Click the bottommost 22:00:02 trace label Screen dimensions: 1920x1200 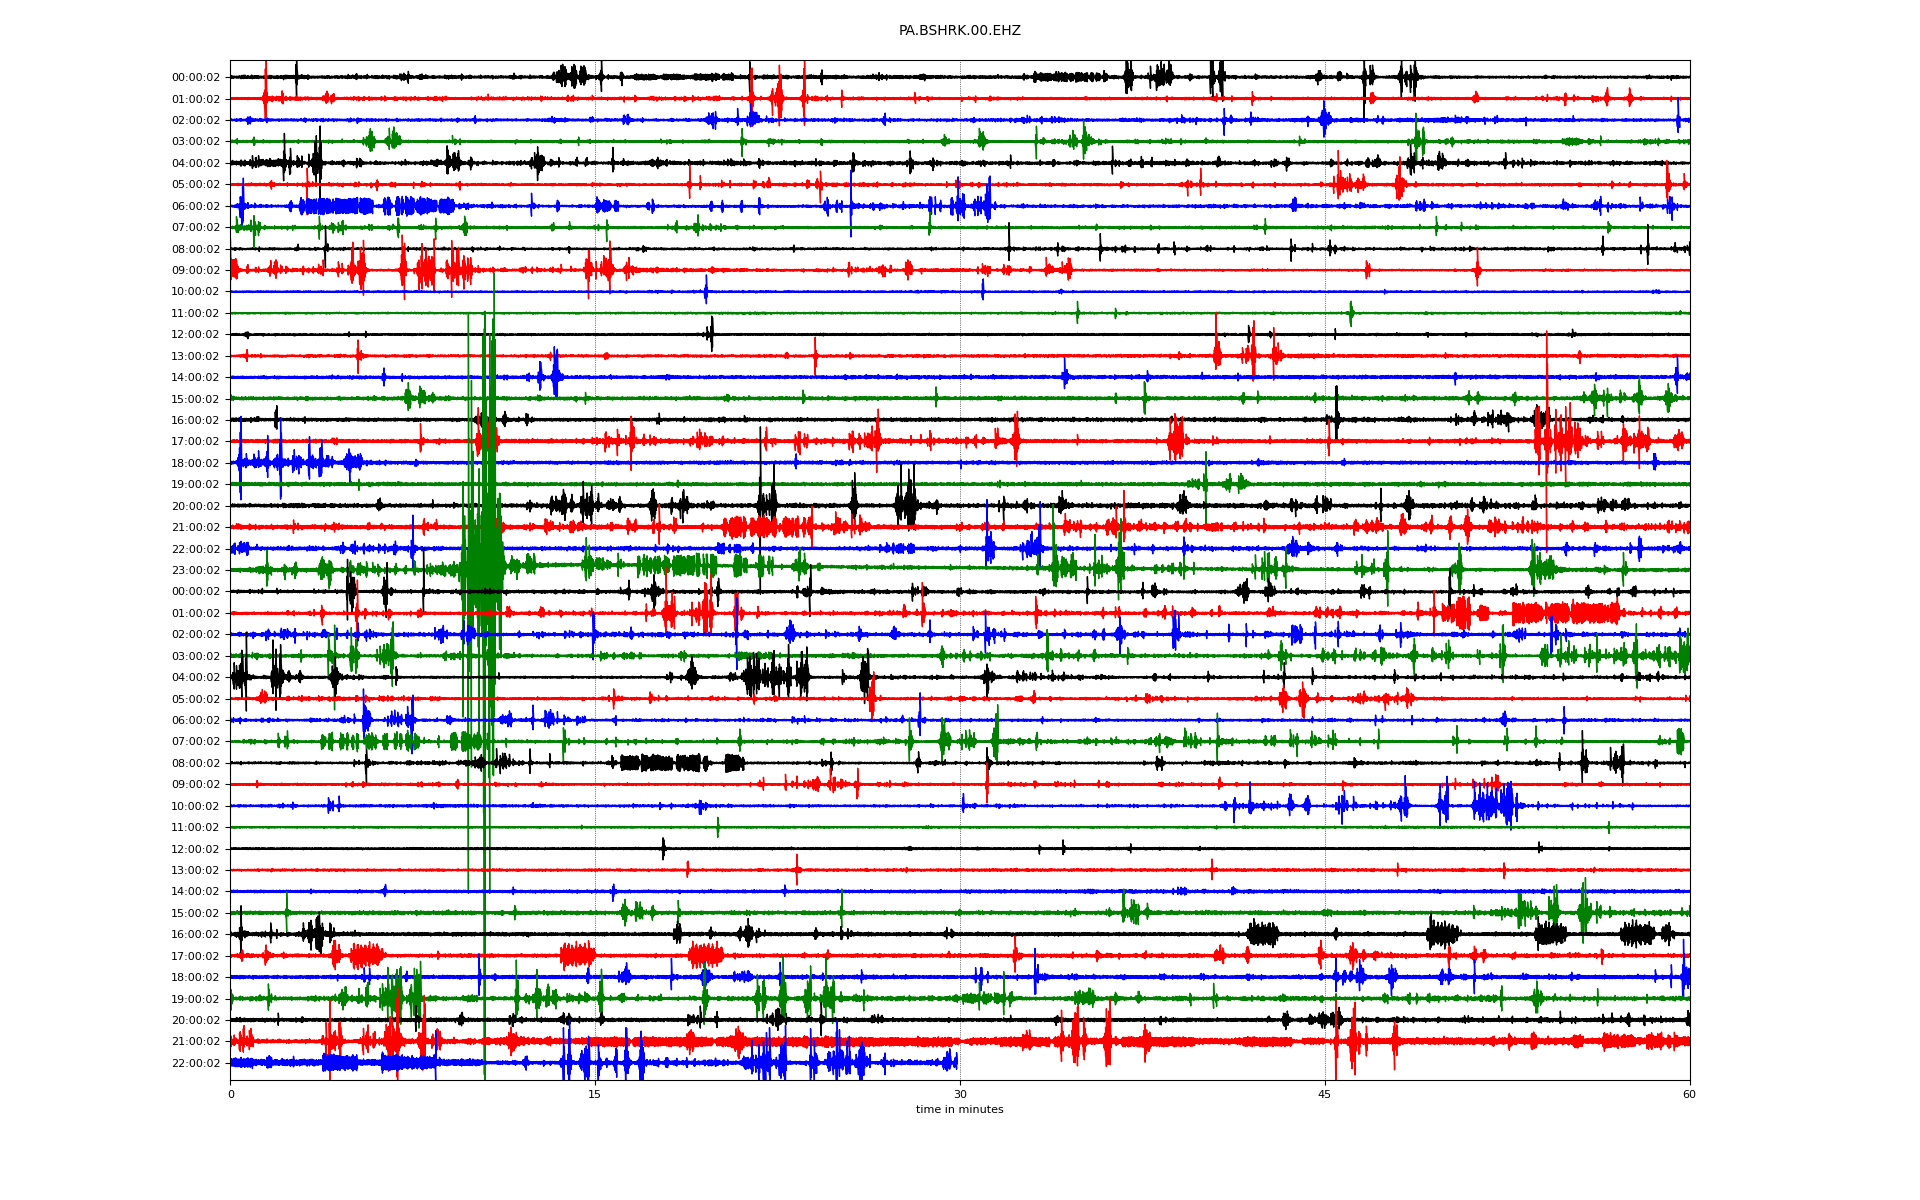tap(195, 1063)
